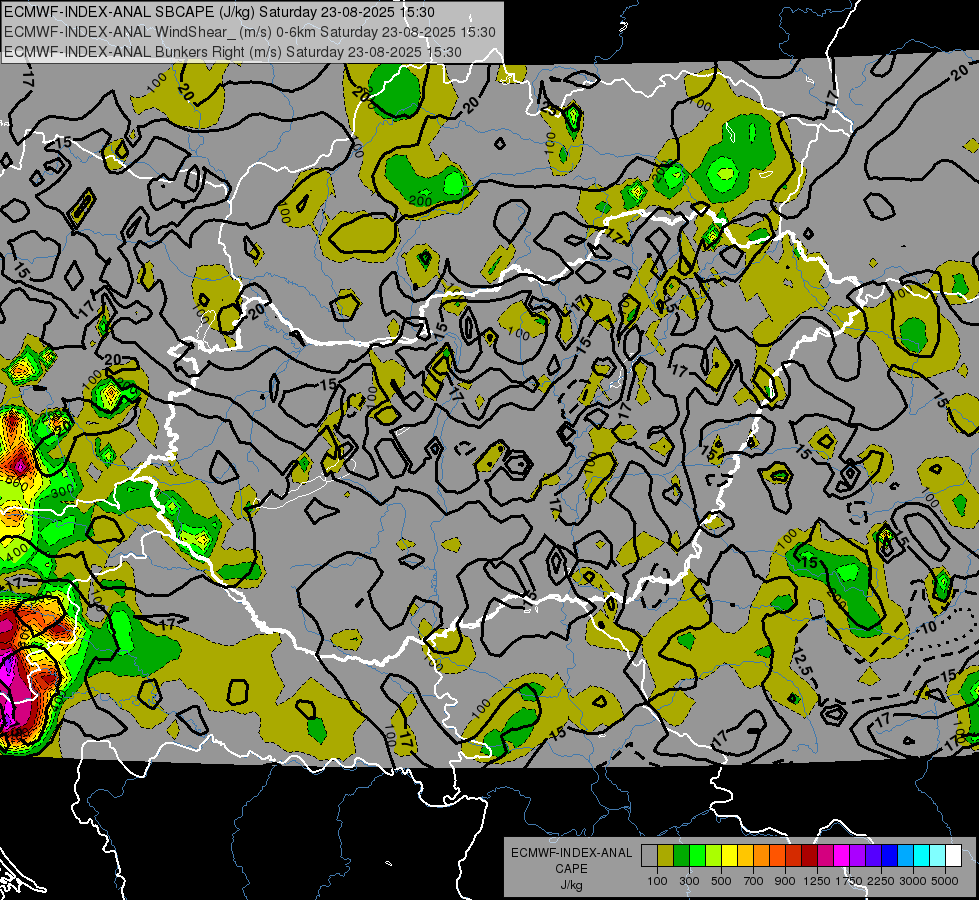This screenshot has height=900, width=979.
Task: Click the bright green swatch after 300
Action: 697,855
